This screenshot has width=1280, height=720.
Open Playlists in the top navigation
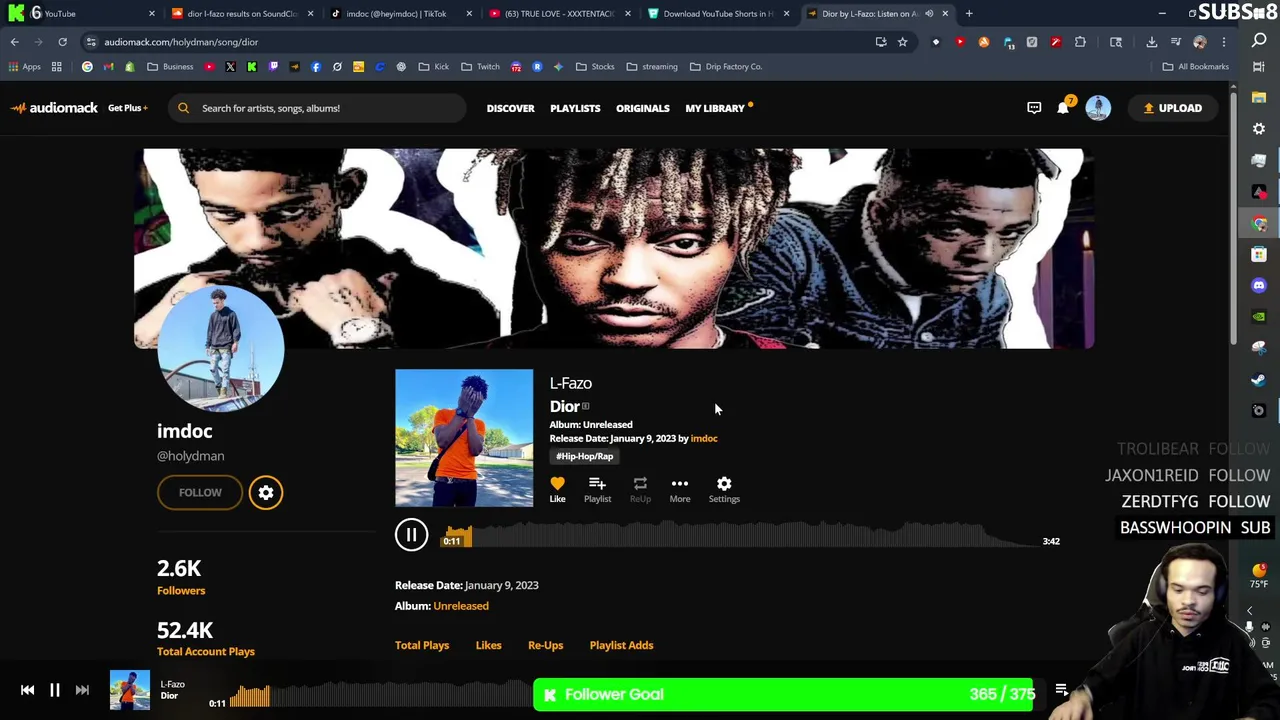[x=575, y=108]
